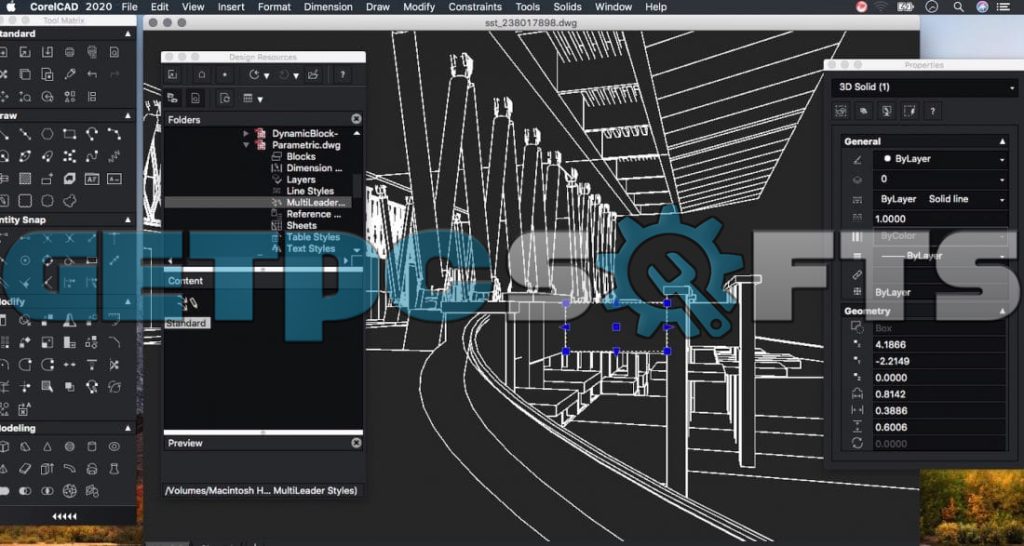Open the Modify menu
The height and width of the screenshot is (546, 1024).
point(419,7)
